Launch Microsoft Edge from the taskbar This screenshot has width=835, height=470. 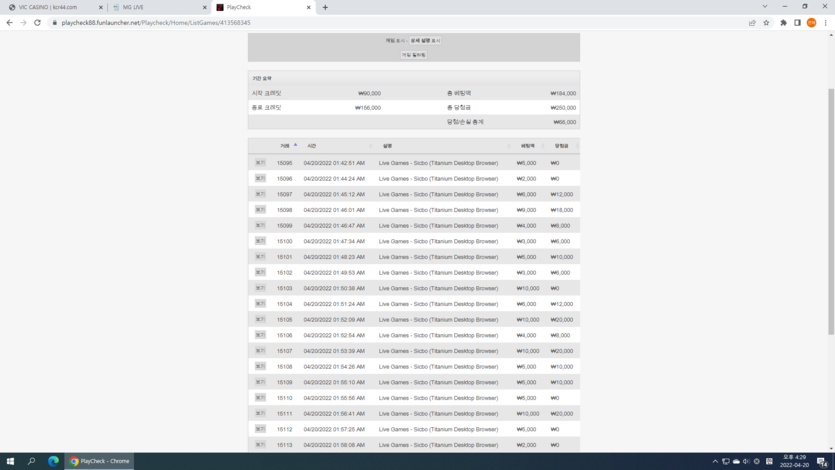click(x=53, y=461)
